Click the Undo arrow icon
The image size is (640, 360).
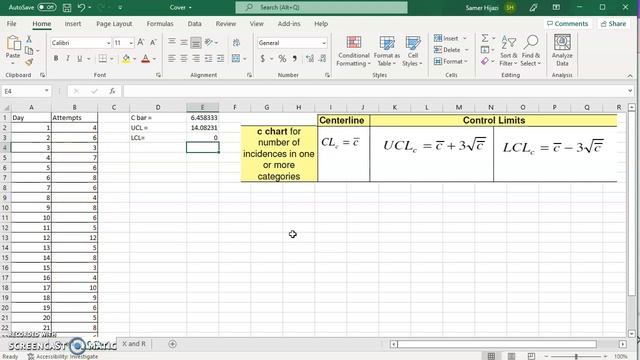[x=81, y=7]
